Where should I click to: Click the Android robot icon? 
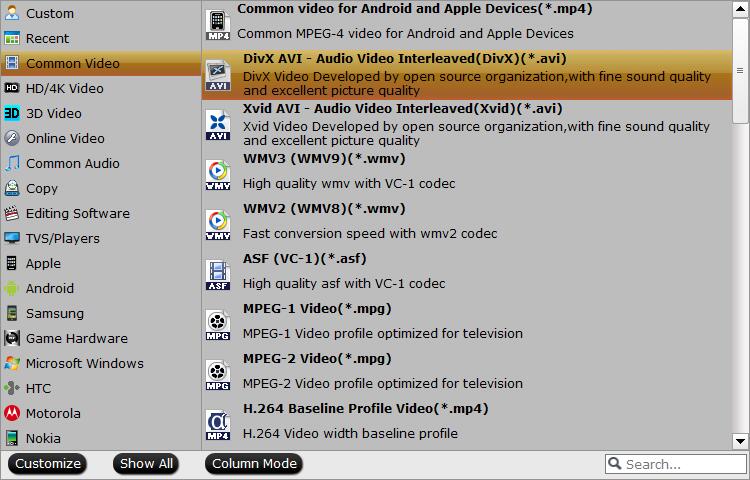12,288
